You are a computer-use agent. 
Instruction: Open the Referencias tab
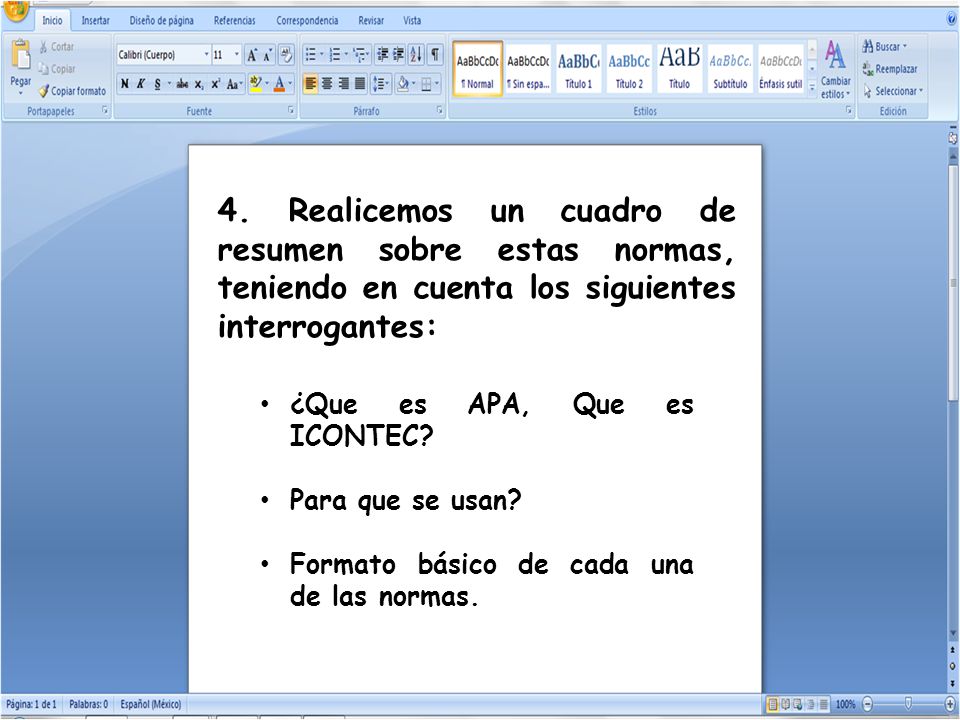click(234, 20)
